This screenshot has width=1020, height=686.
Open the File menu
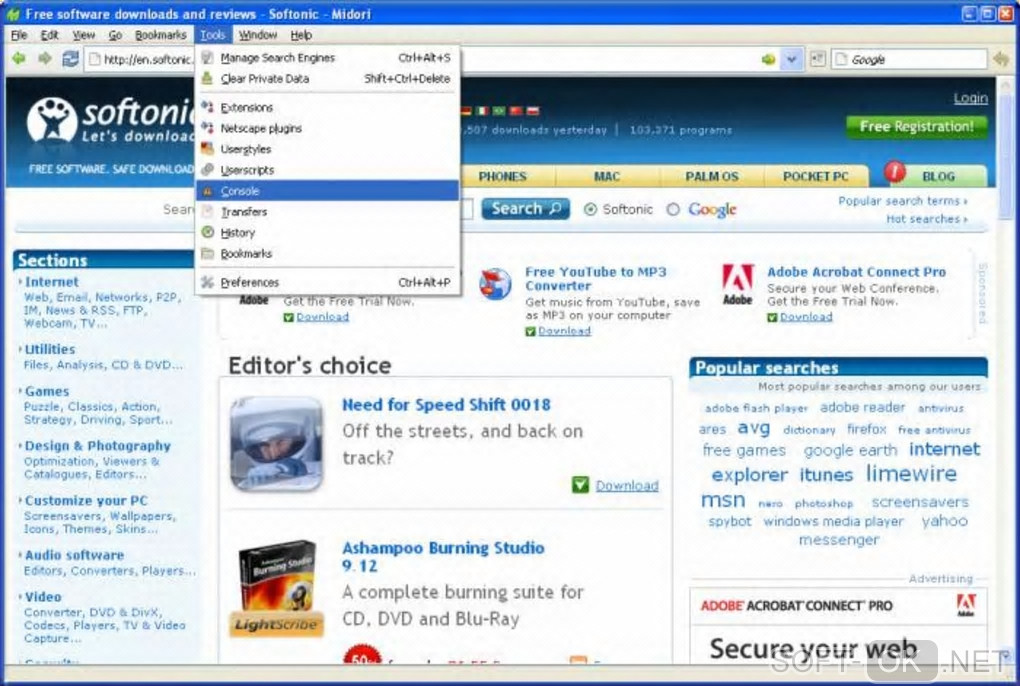pos(19,35)
